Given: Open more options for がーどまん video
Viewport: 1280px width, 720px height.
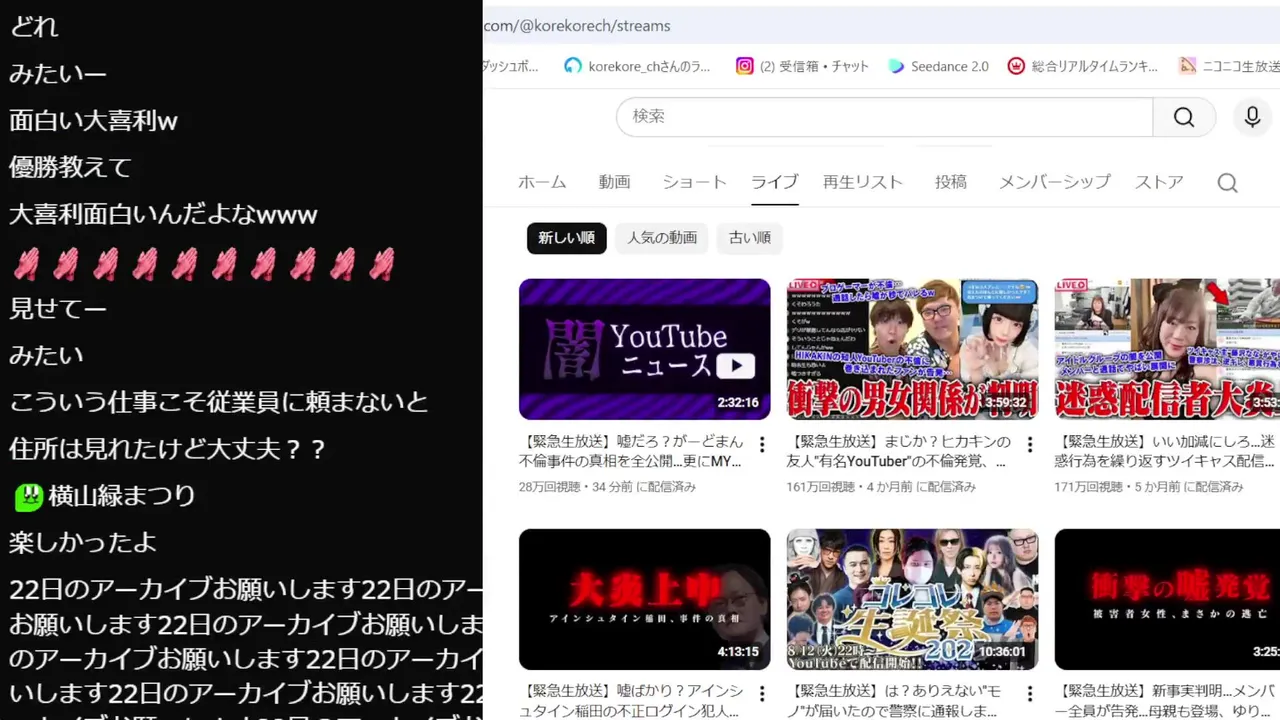Looking at the screenshot, I should [x=762, y=444].
